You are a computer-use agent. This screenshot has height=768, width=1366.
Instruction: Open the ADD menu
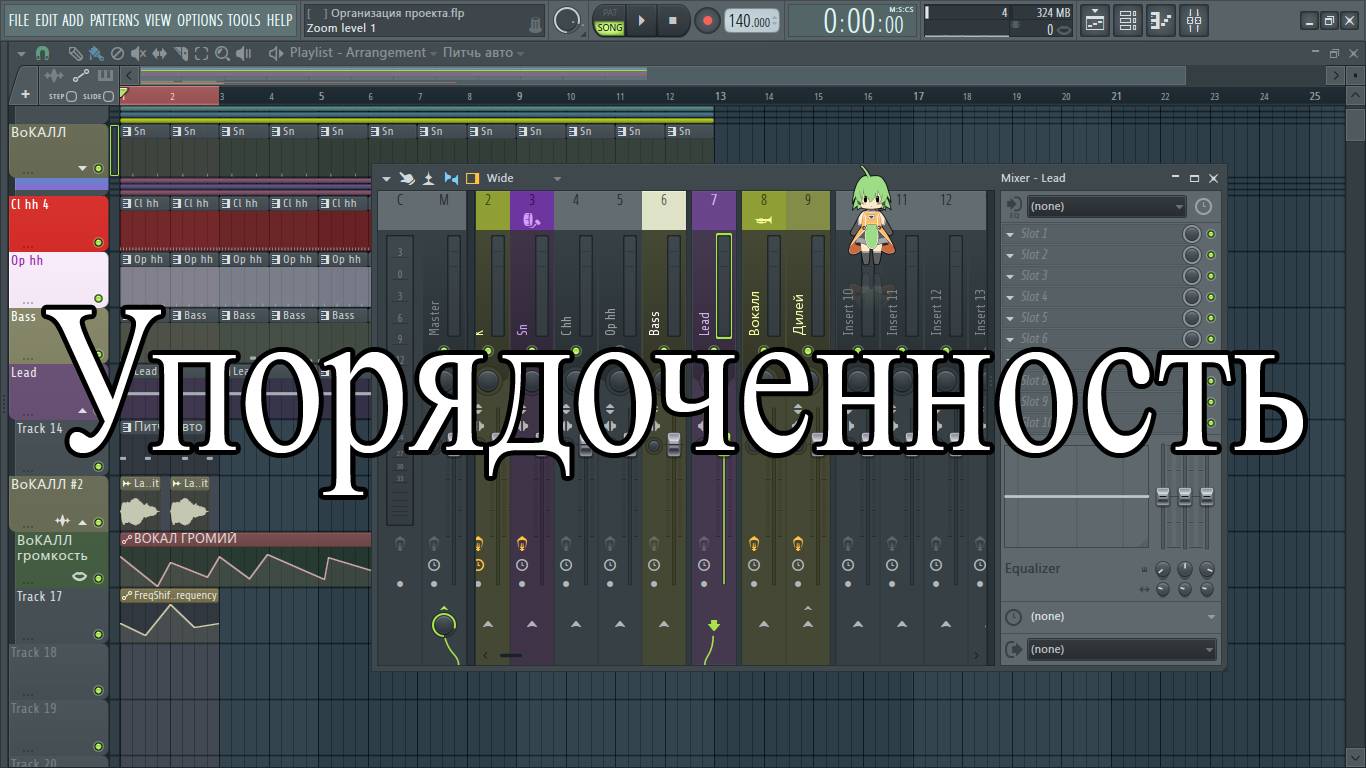point(73,20)
